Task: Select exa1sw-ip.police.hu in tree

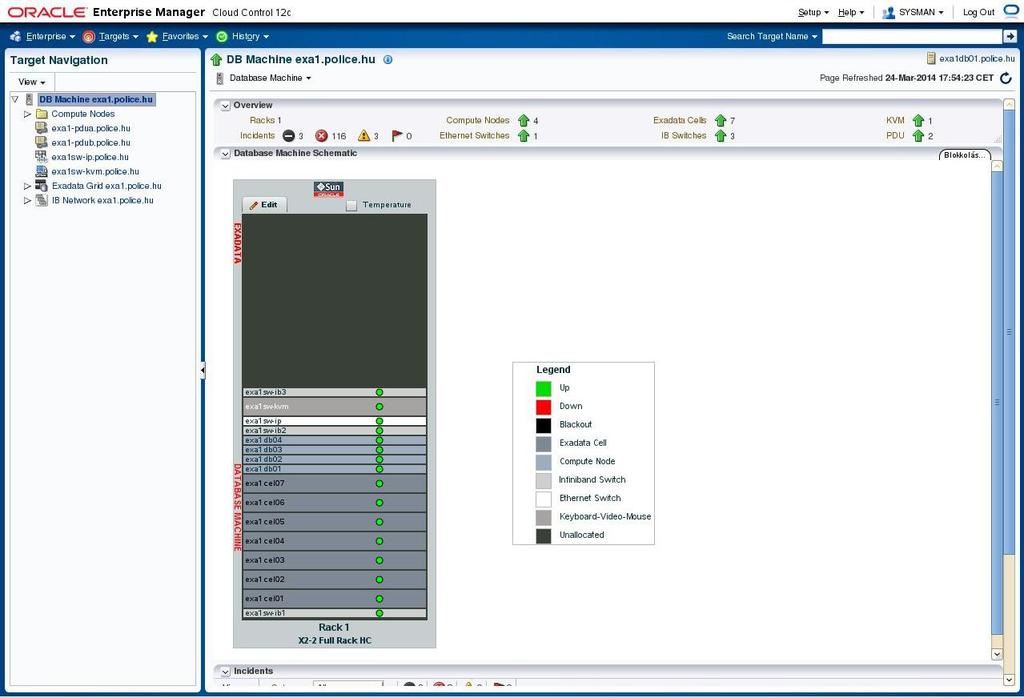Action: coord(90,157)
